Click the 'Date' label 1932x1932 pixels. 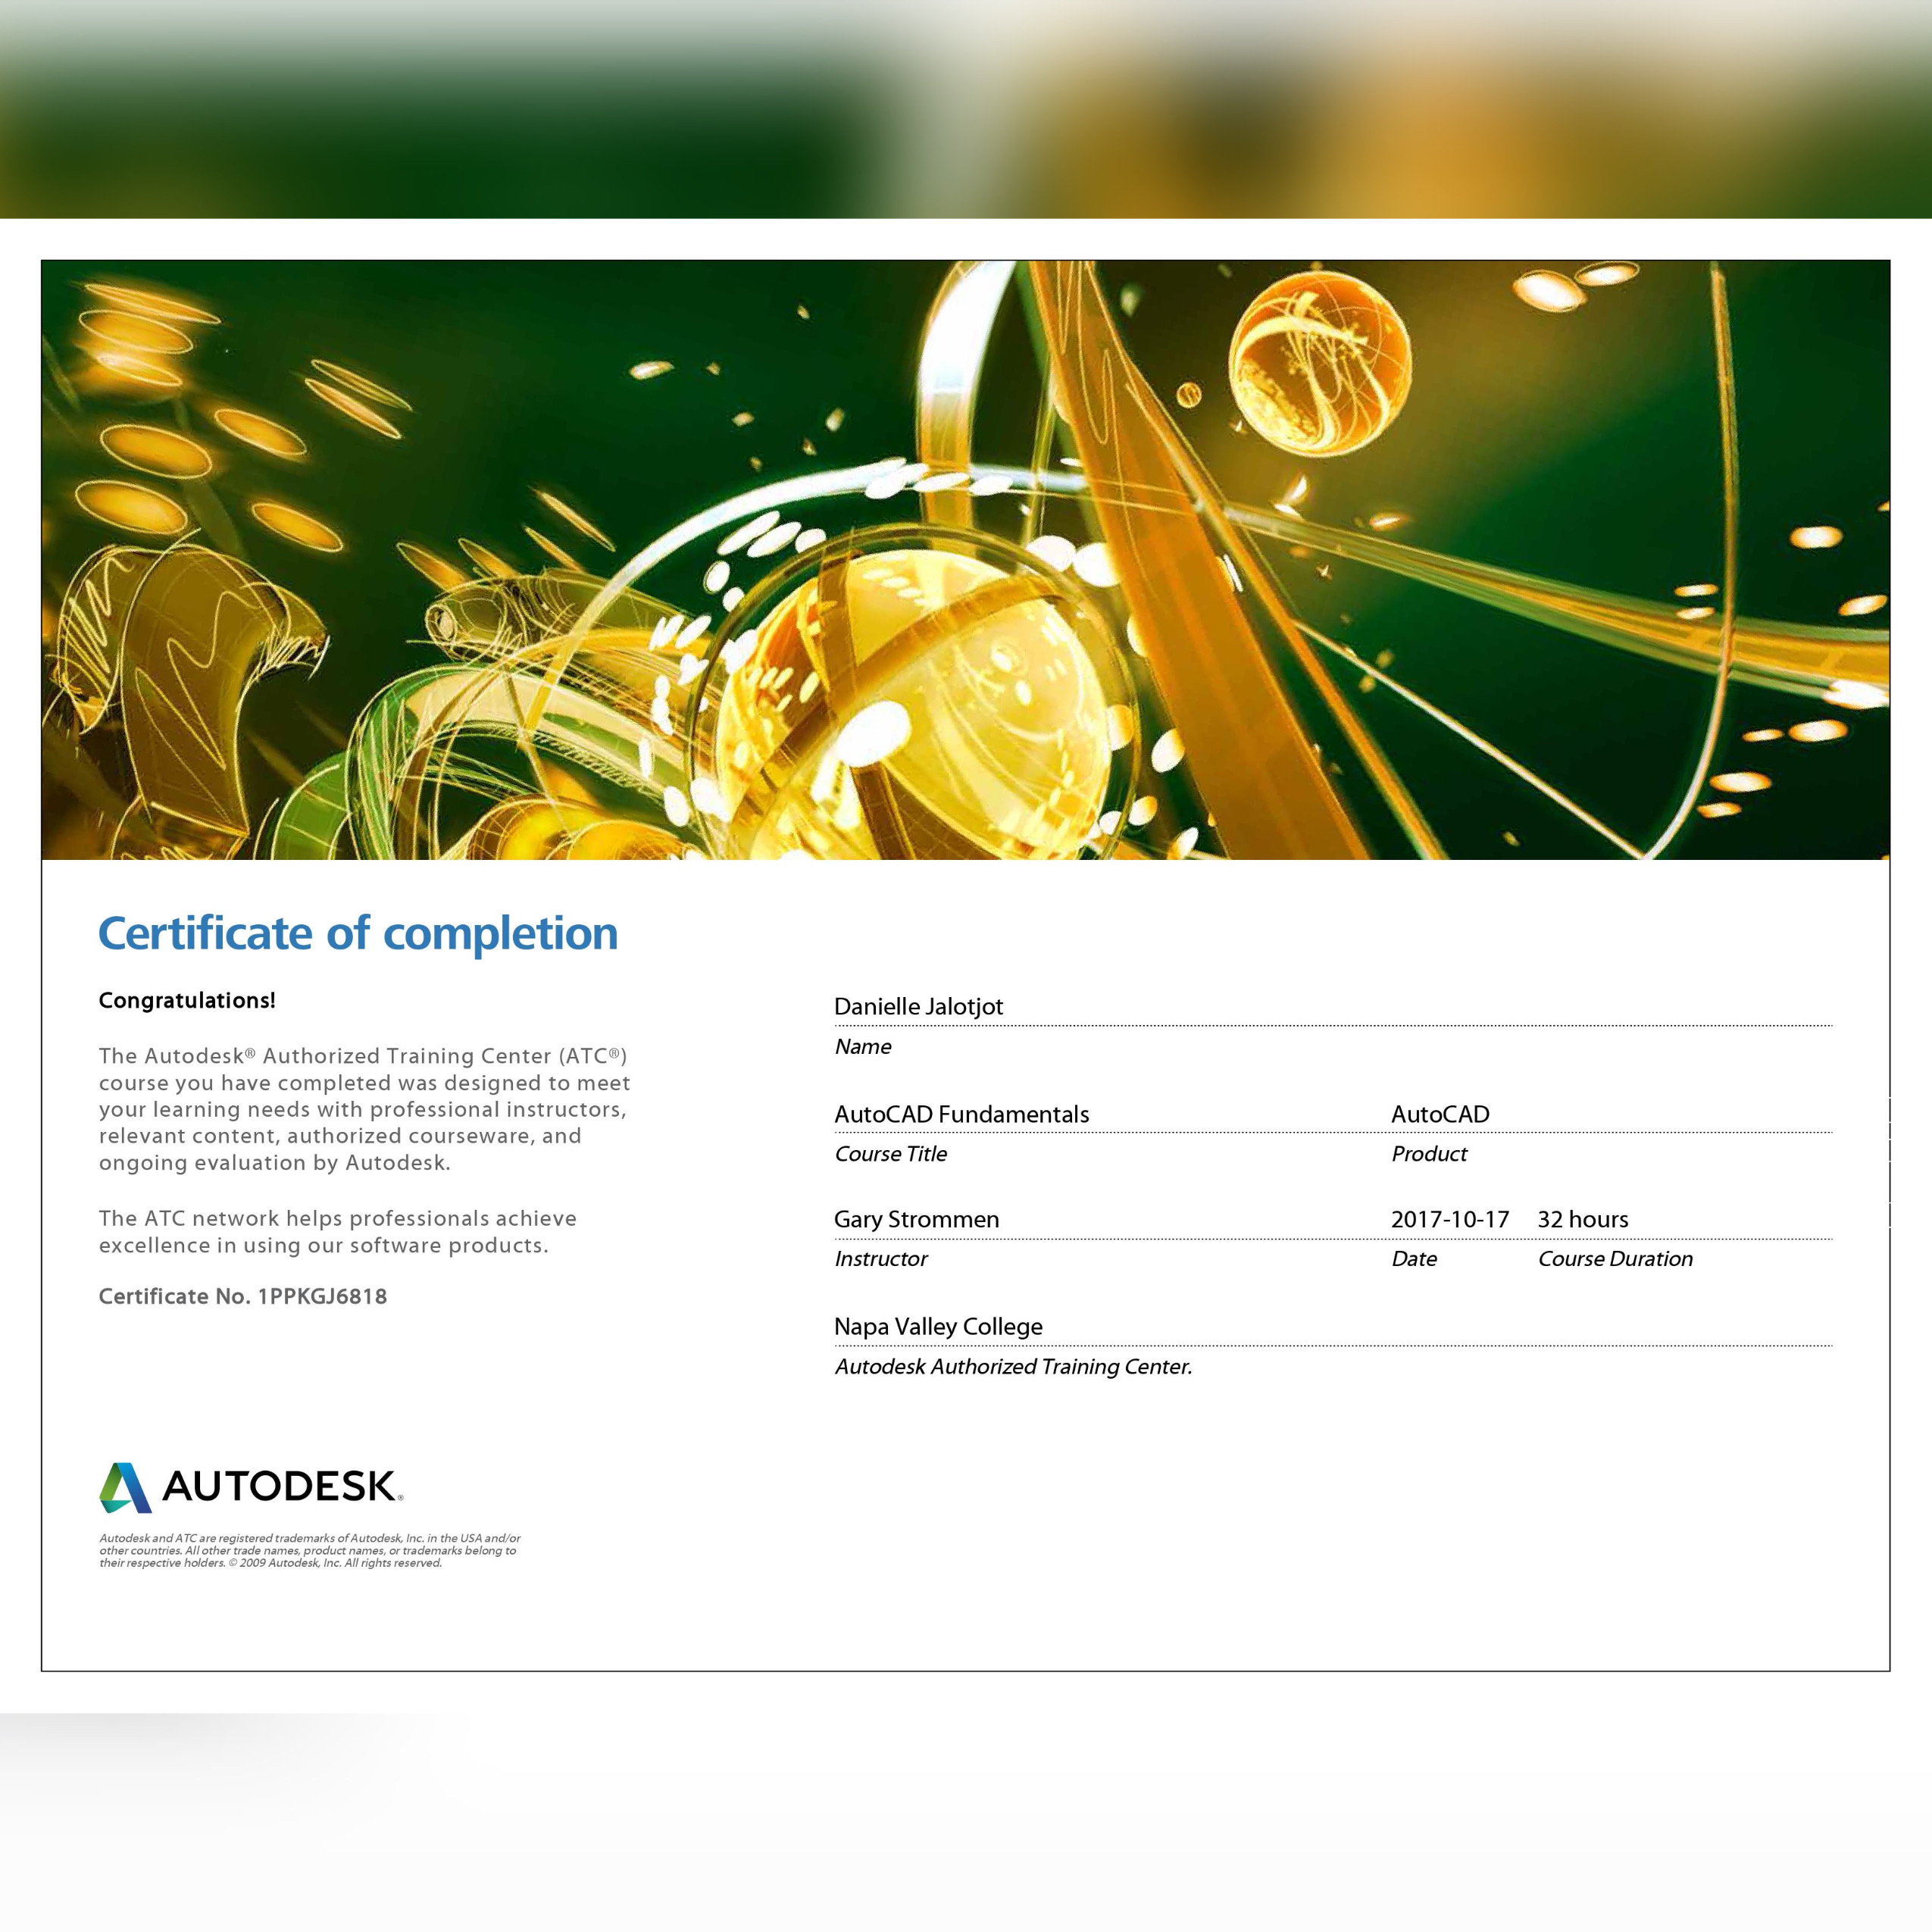point(1414,1259)
